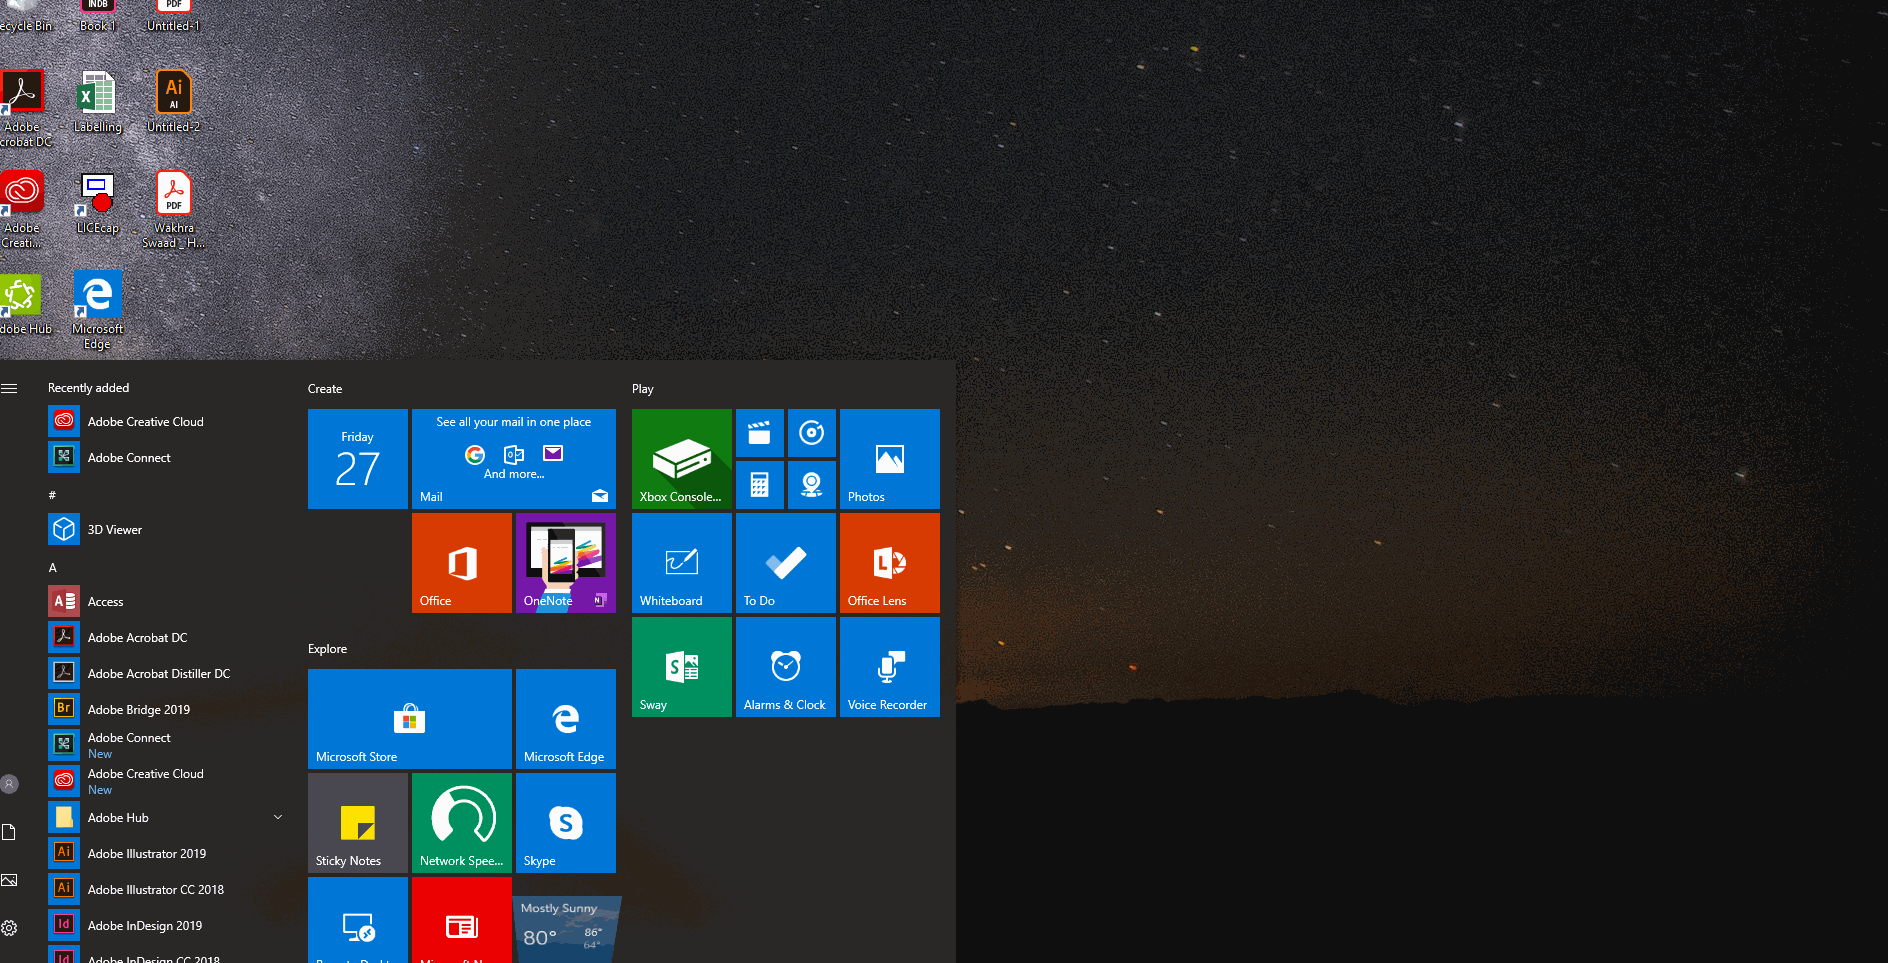Viewport: 1888px width, 963px height.
Task: Open the Alarms & Clock tile
Action: (x=785, y=666)
